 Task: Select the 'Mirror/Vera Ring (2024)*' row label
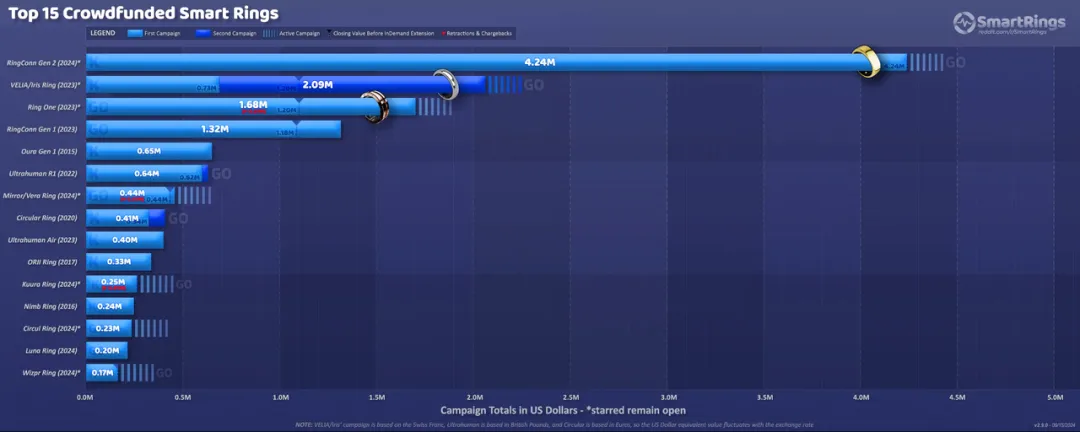point(43,196)
